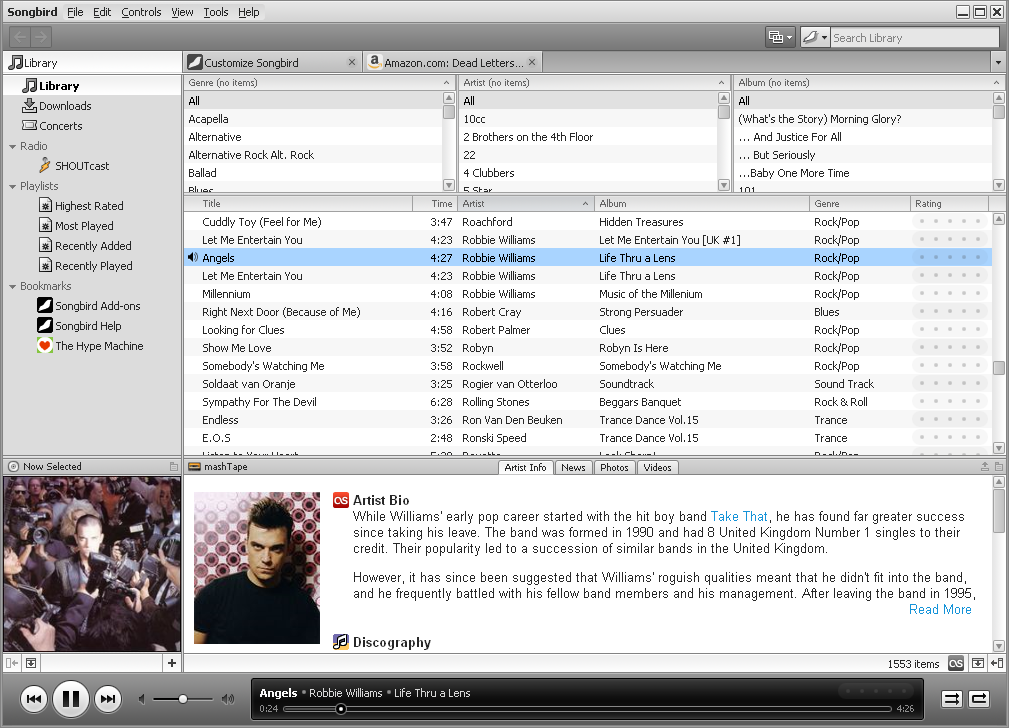The height and width of the screenshot is (728, 1009).
Task: Toggle the mashTape pane from the status bar
Action: point(977,663)
